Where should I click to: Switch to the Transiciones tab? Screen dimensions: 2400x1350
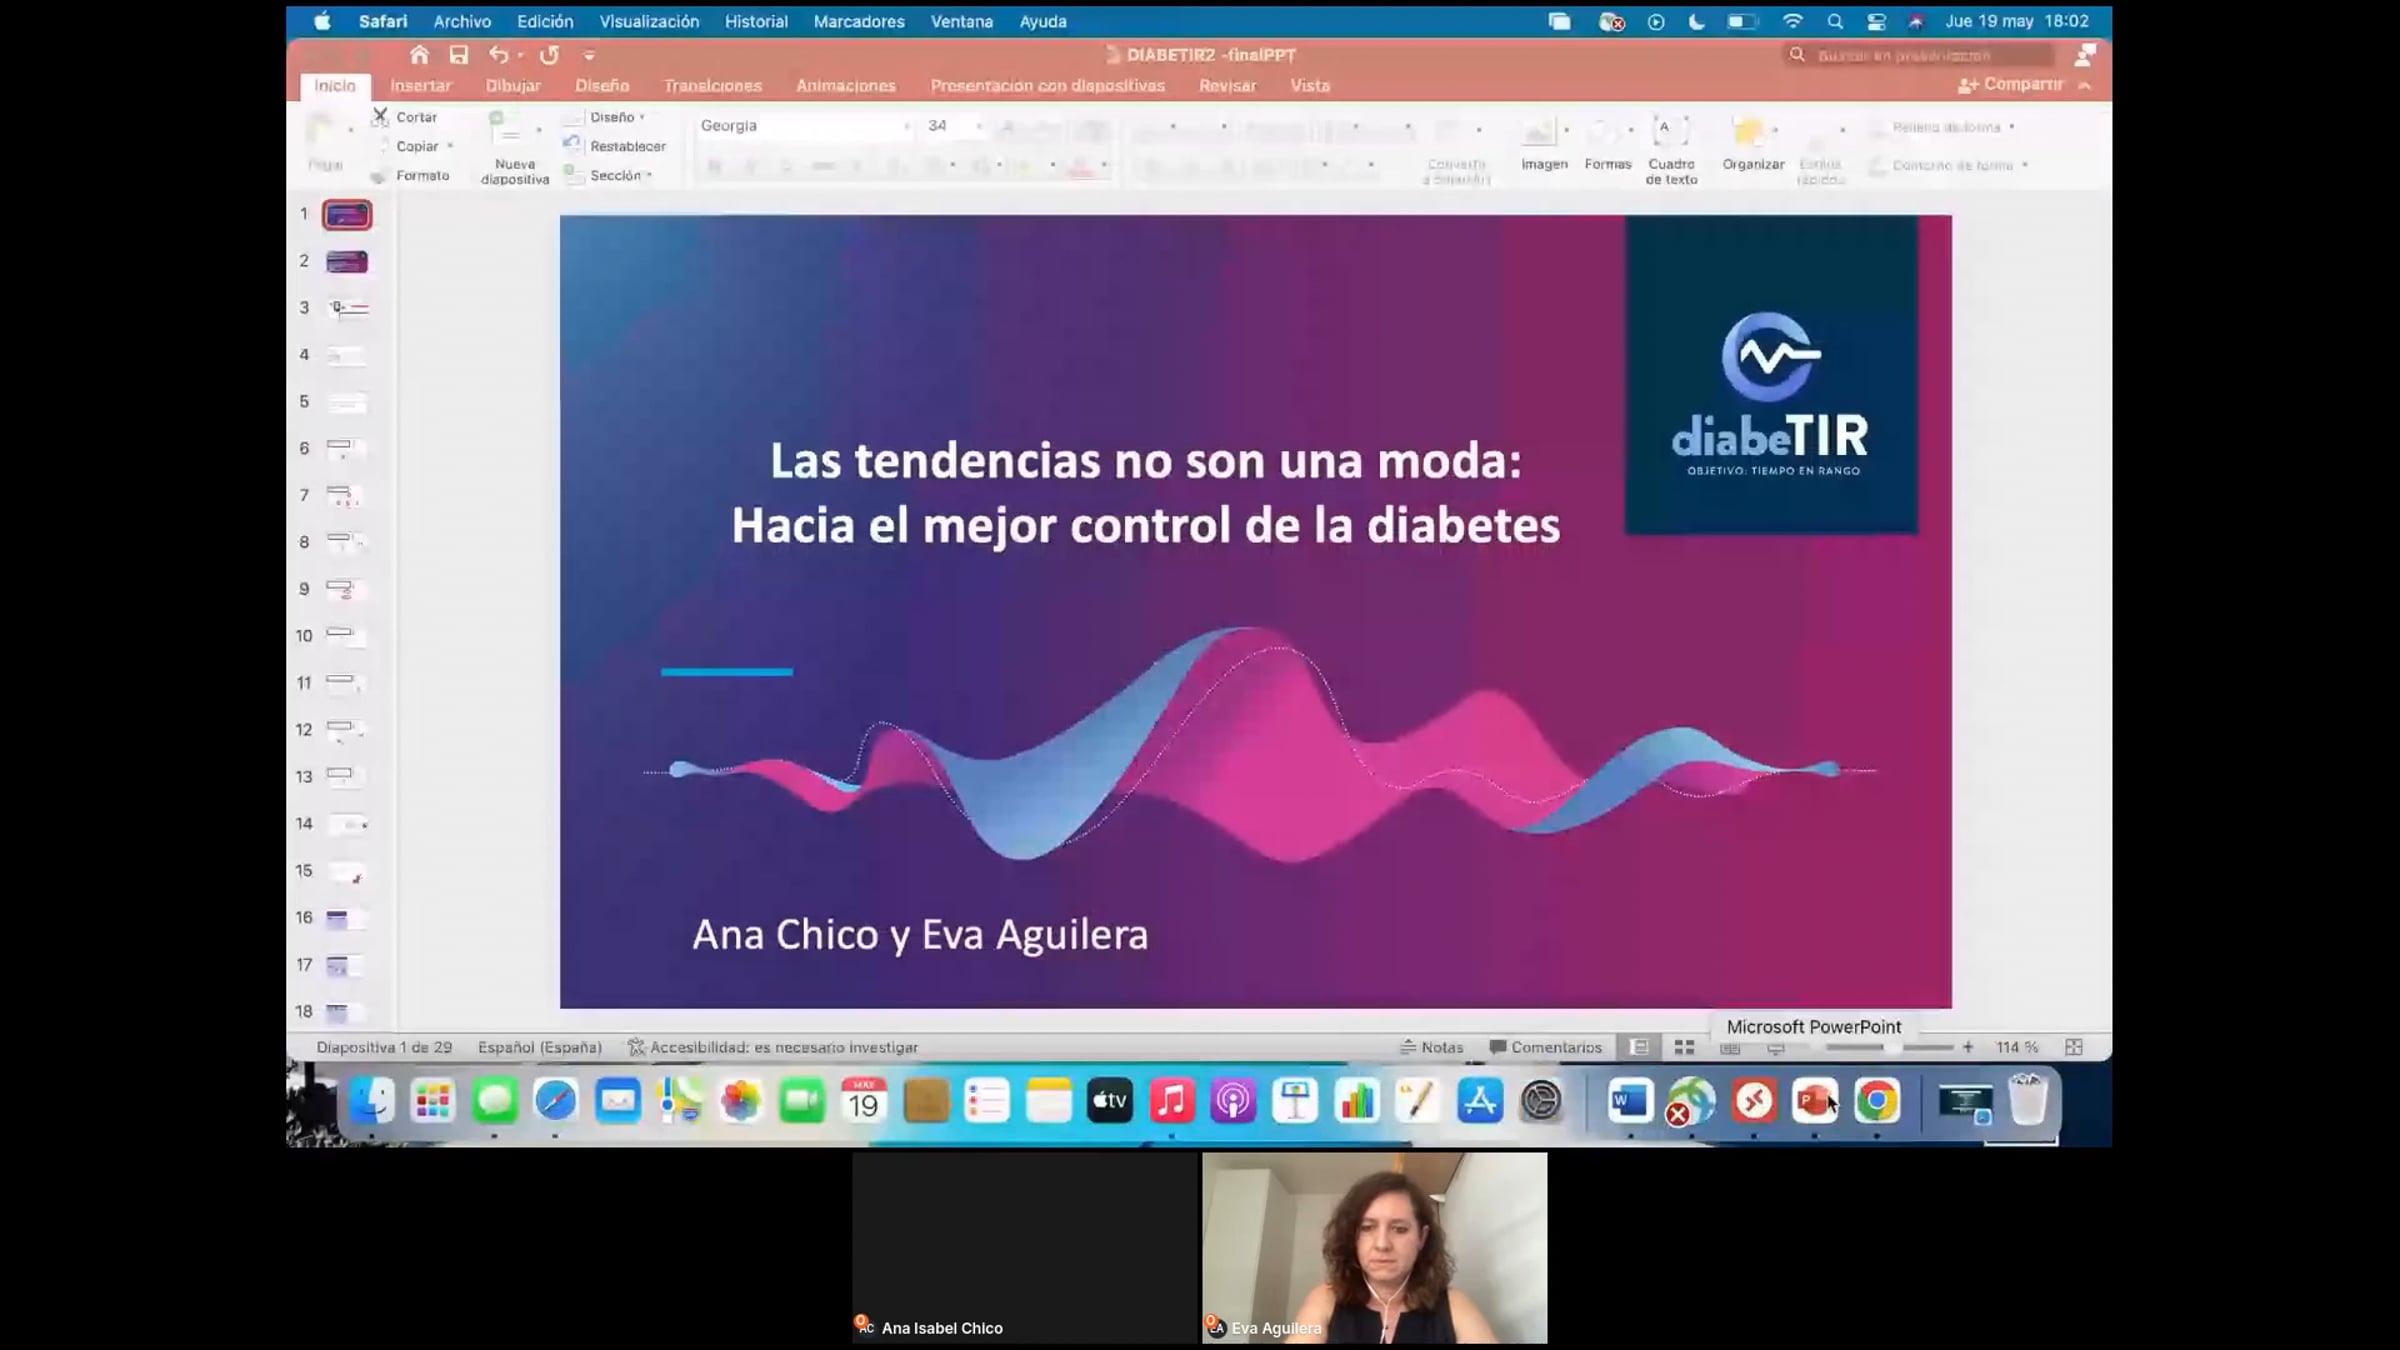(712, 86)
